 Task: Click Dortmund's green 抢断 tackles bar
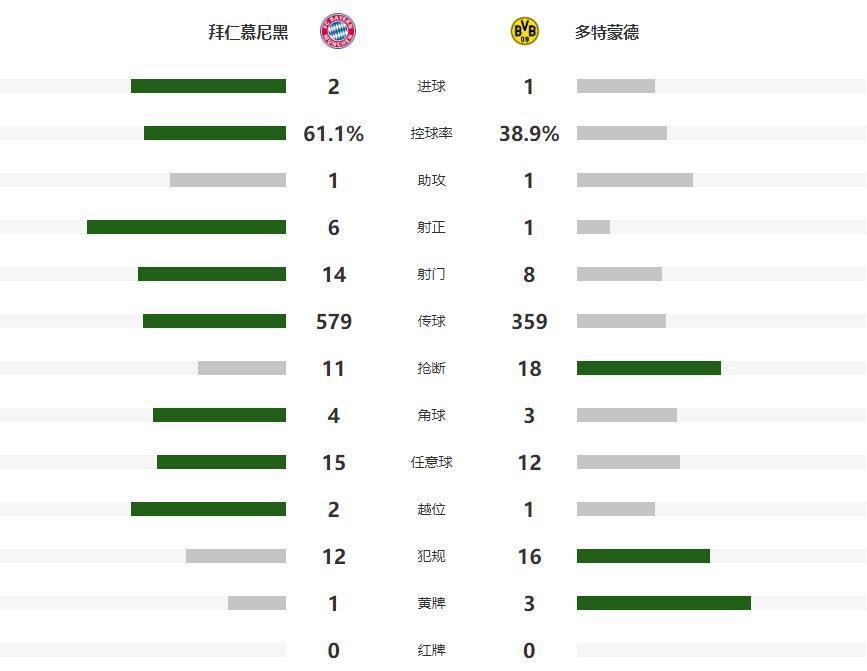[x=649, y=368]
